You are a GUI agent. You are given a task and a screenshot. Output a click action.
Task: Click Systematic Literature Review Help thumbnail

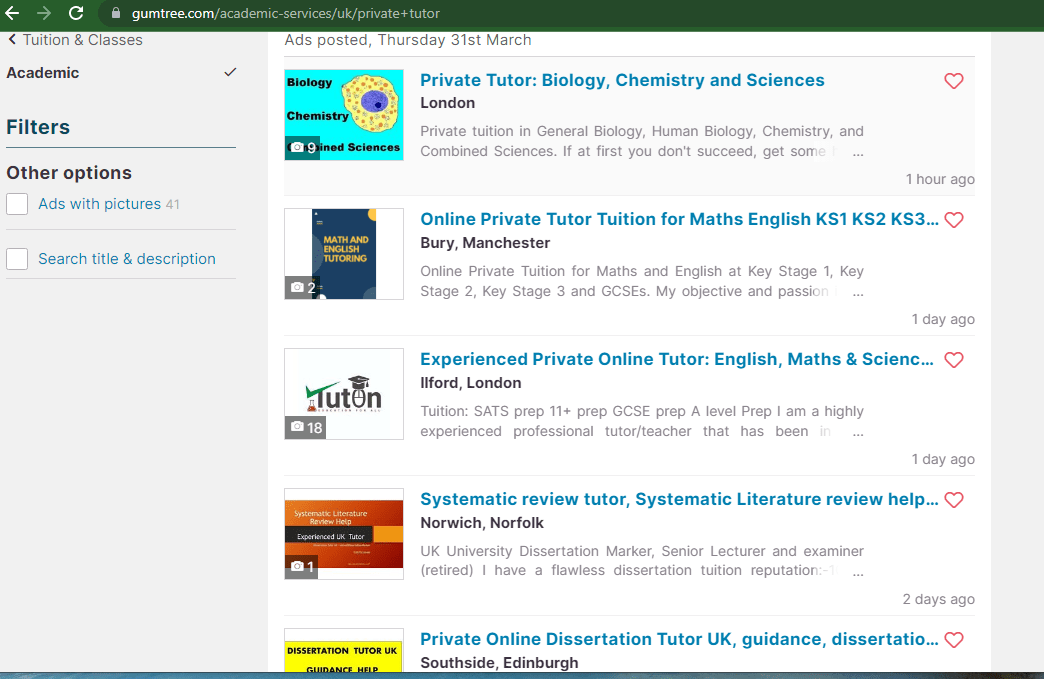(x=344, y=534)
